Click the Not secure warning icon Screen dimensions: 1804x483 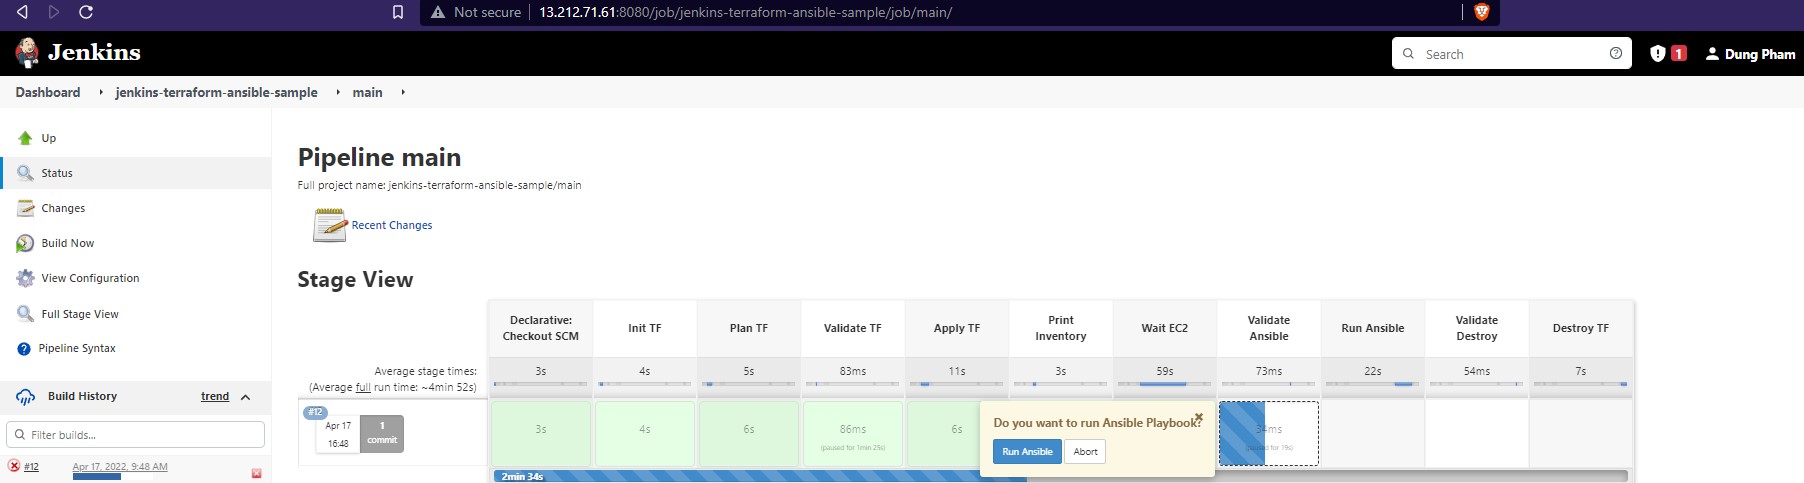point(437,12)
